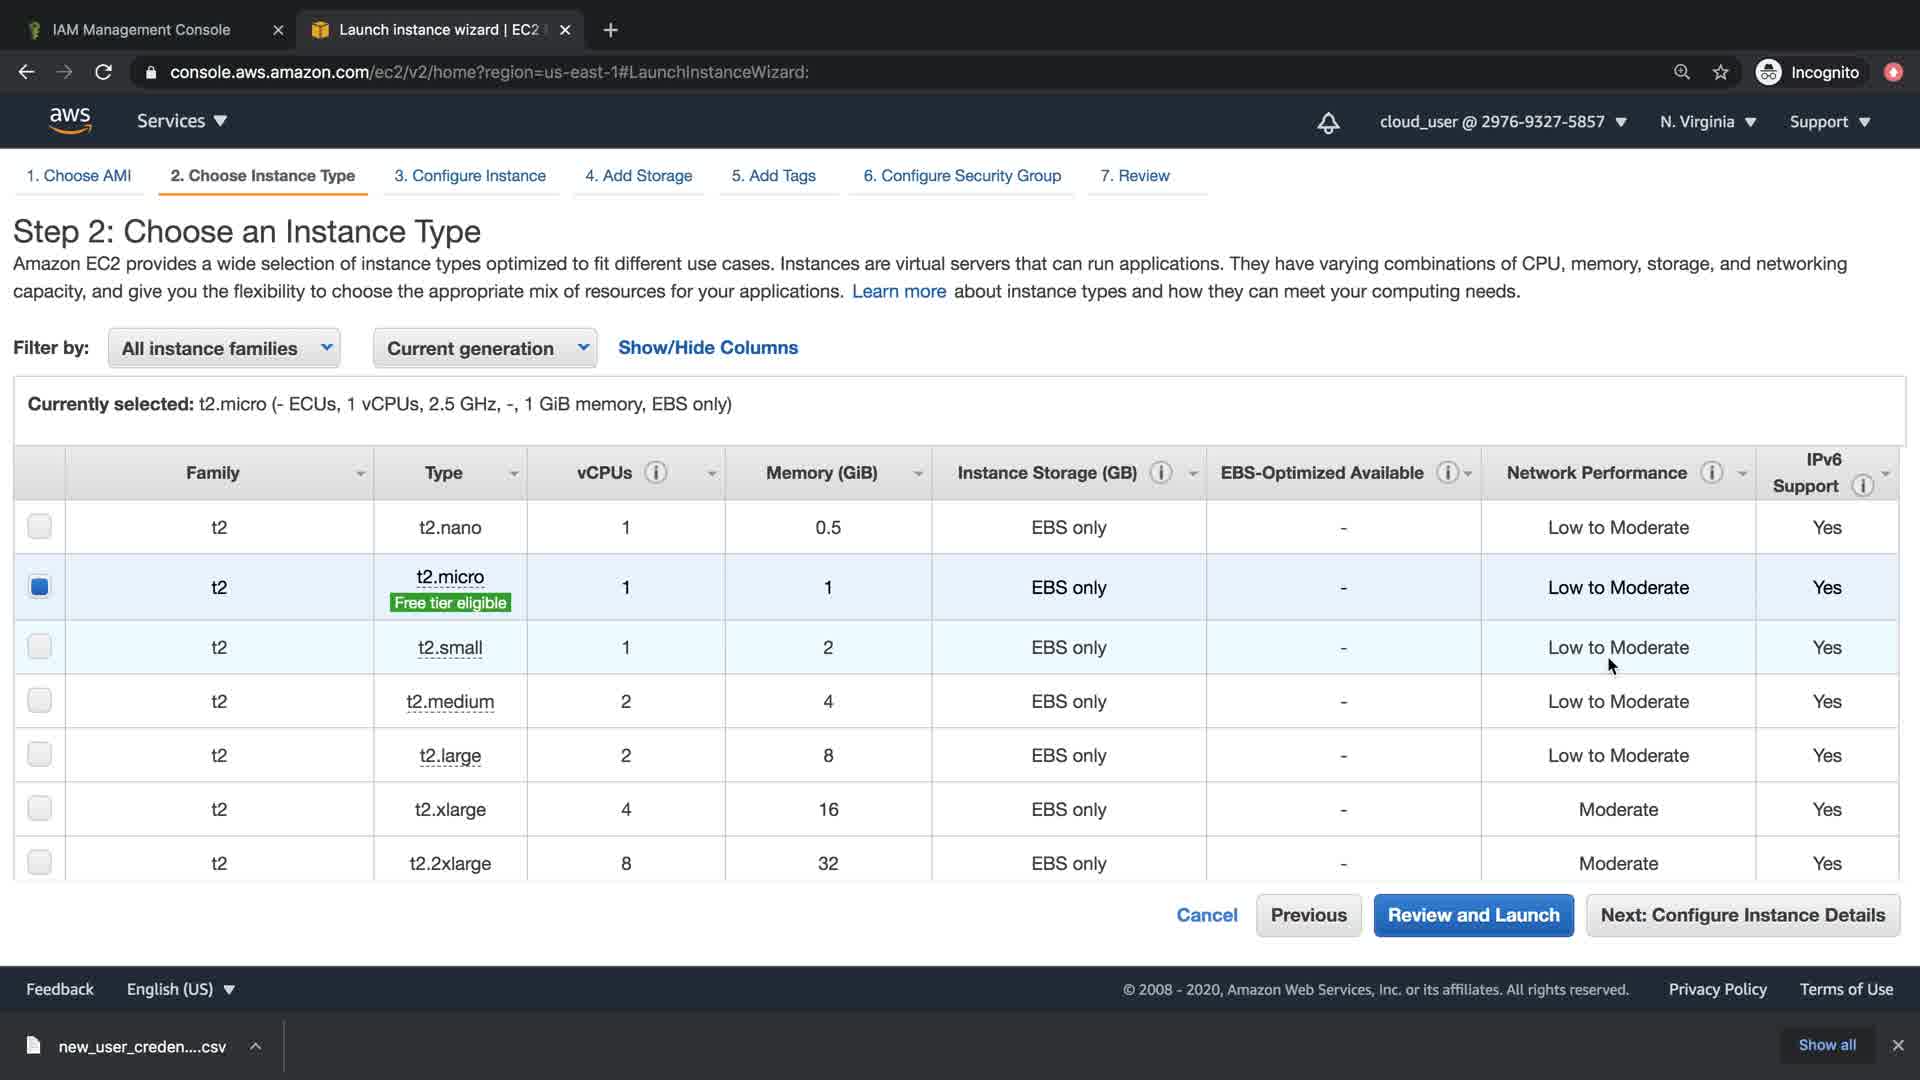Click the AWS logo home icon
This screenshot has width=1920, height=1080.
click(x=70, y=121)
